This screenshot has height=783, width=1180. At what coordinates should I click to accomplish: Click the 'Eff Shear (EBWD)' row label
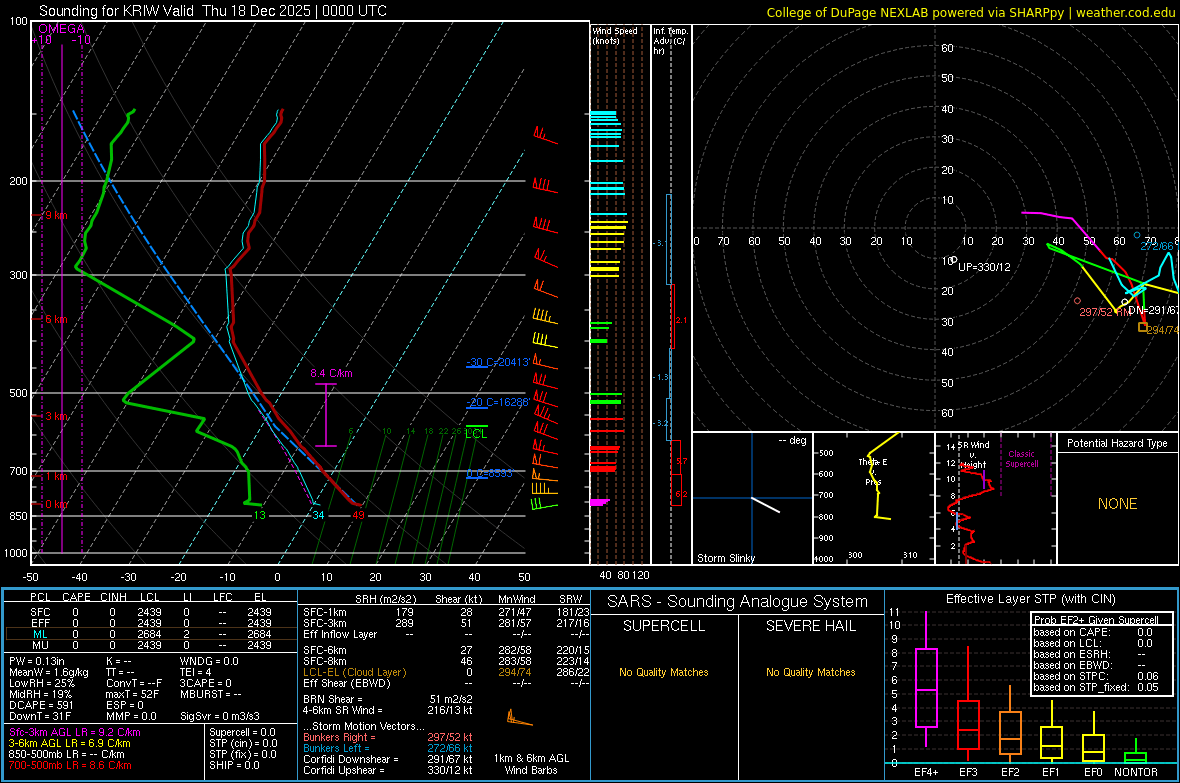pyautogui.click(x=347, y=683)
